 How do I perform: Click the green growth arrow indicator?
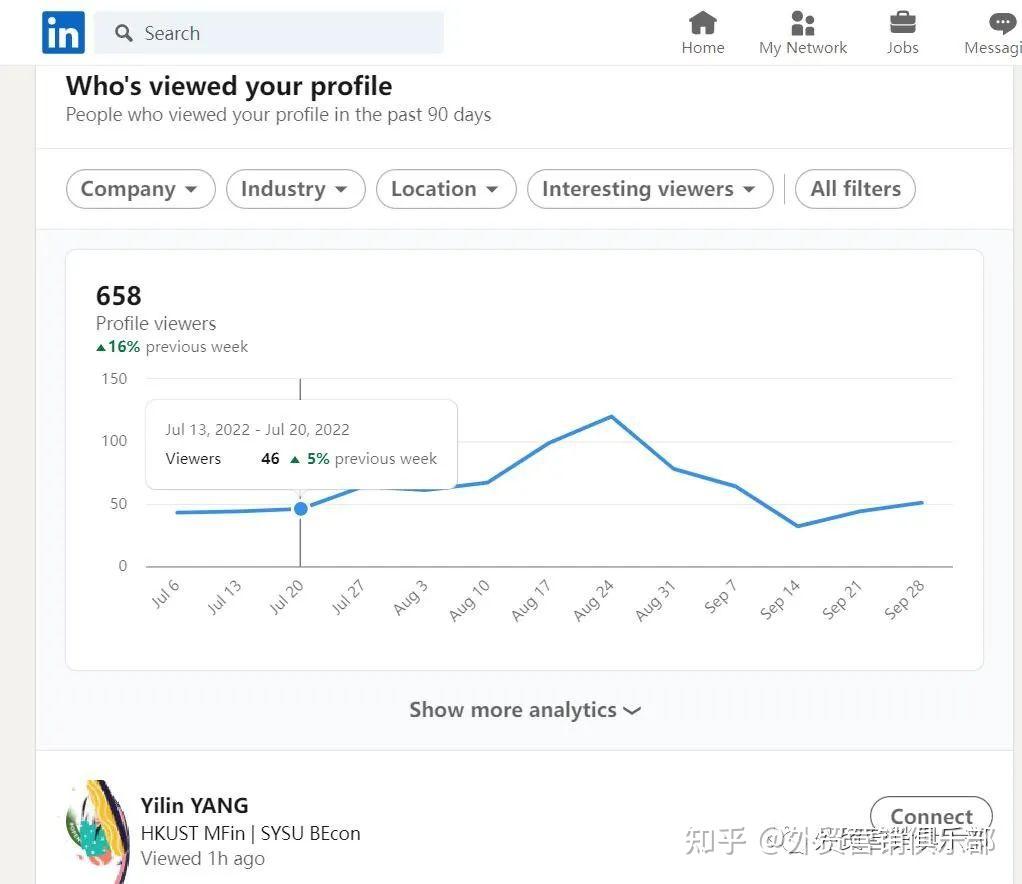coord(101,346)
